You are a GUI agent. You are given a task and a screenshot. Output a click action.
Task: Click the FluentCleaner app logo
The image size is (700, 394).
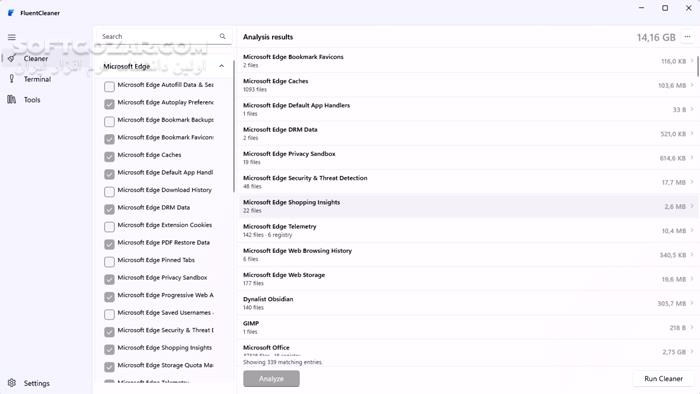click(x=11, y=13)
